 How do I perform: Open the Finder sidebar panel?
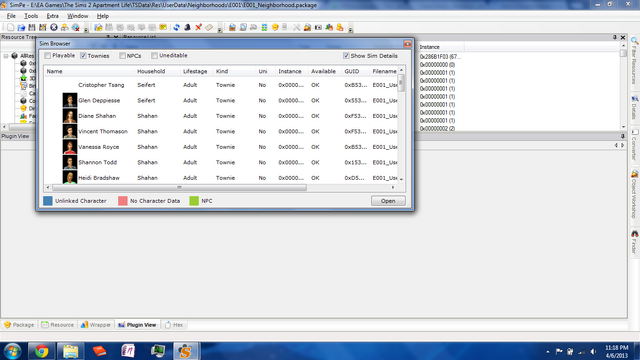pos(635,243)
